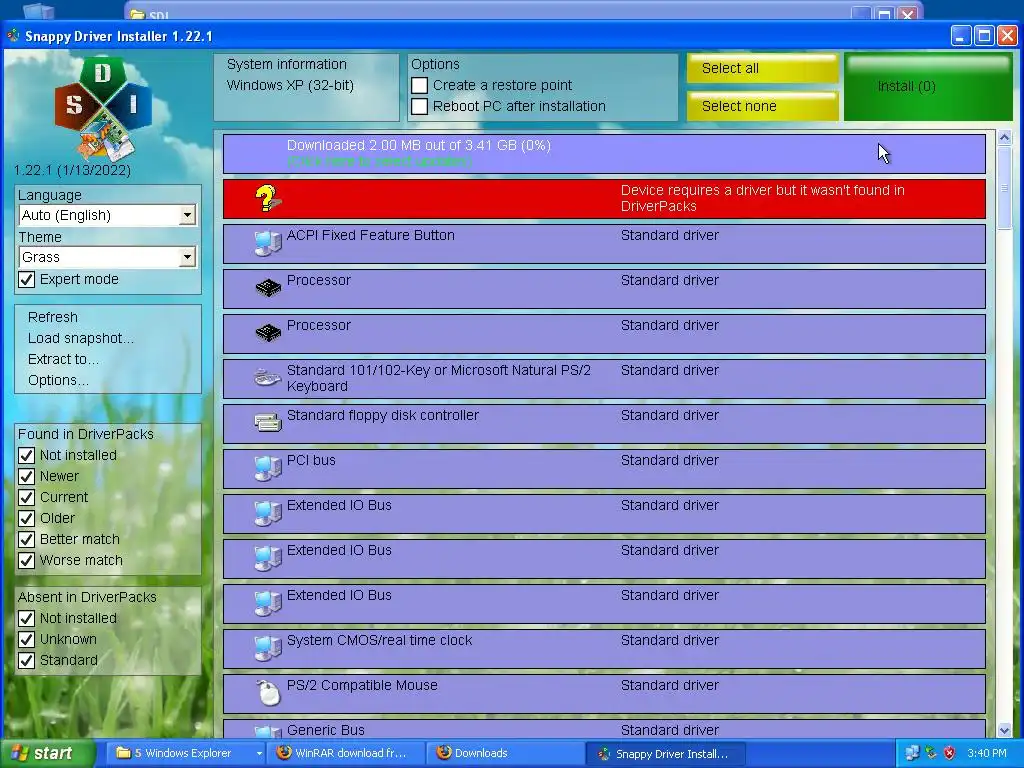Uncheck the Current filter checkbox
Viewport: 1024px width, 768px height.
pos(27,498)
